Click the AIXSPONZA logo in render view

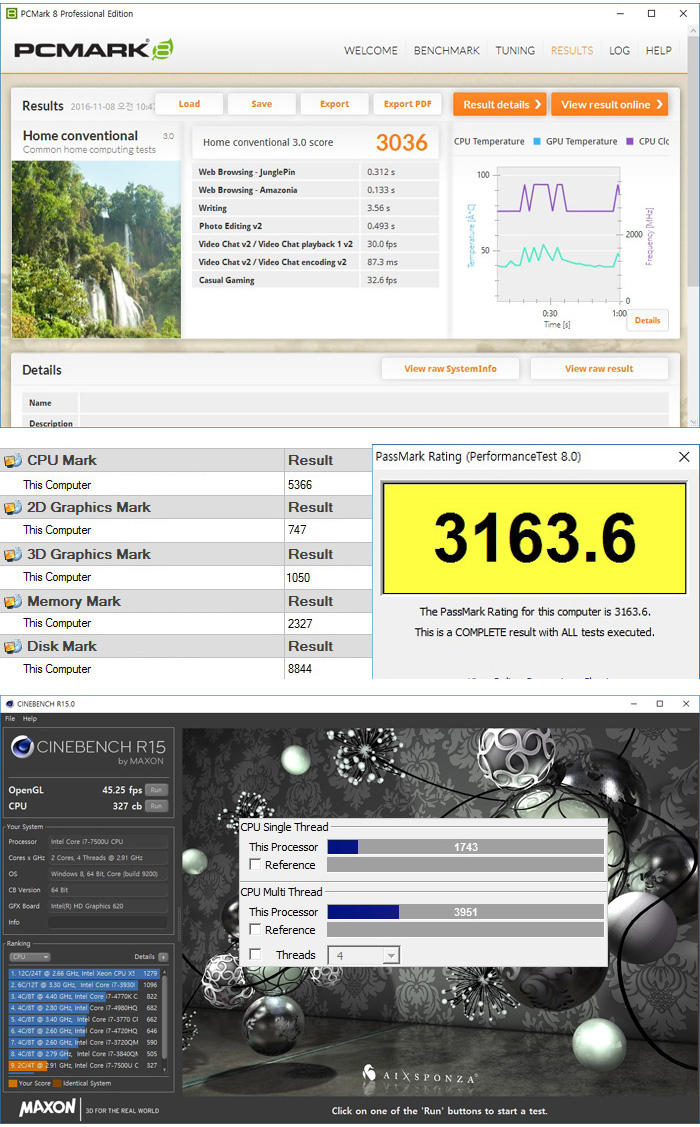coord(420,1075)
